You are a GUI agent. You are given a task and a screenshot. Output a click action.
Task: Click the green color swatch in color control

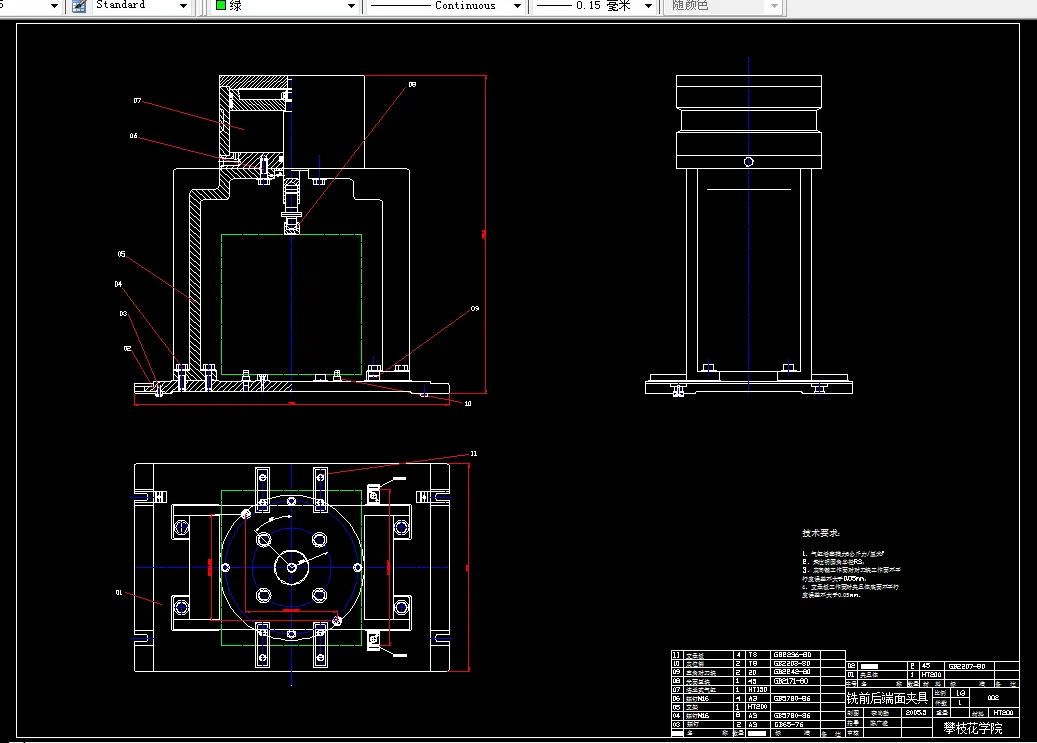221,6
